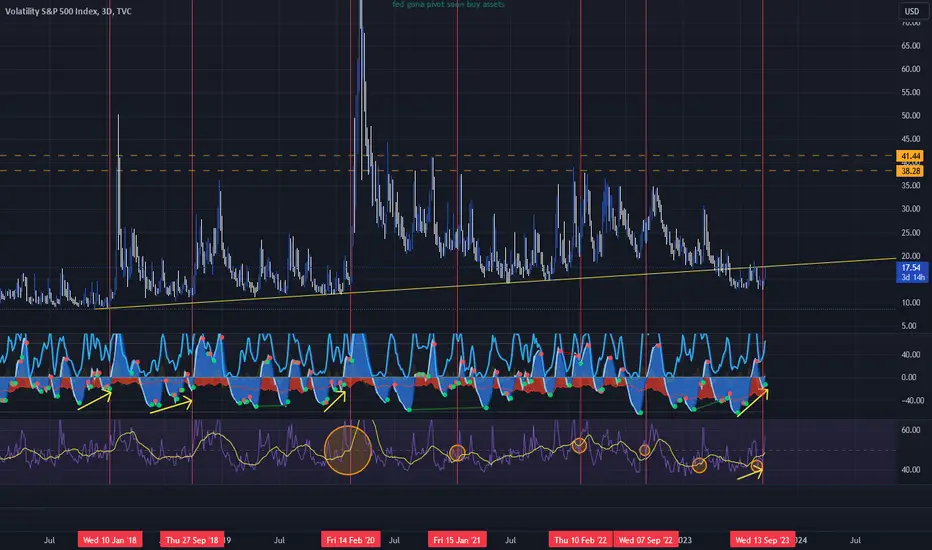Click the 55.00 price axis value
This screenshot has width=932, height=550.
tap(911, 92)
